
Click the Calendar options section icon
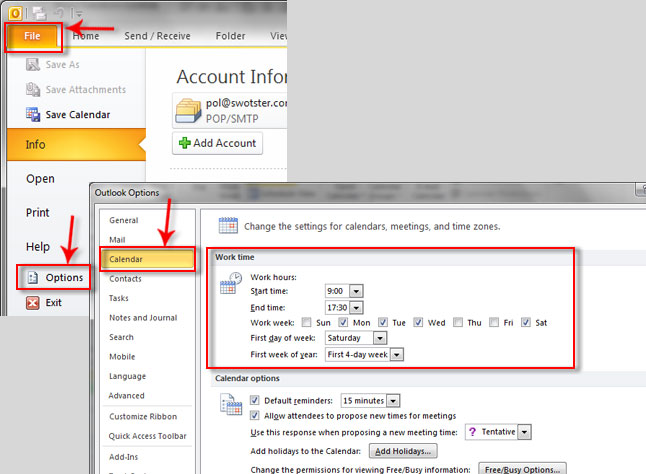click(231, 404)
